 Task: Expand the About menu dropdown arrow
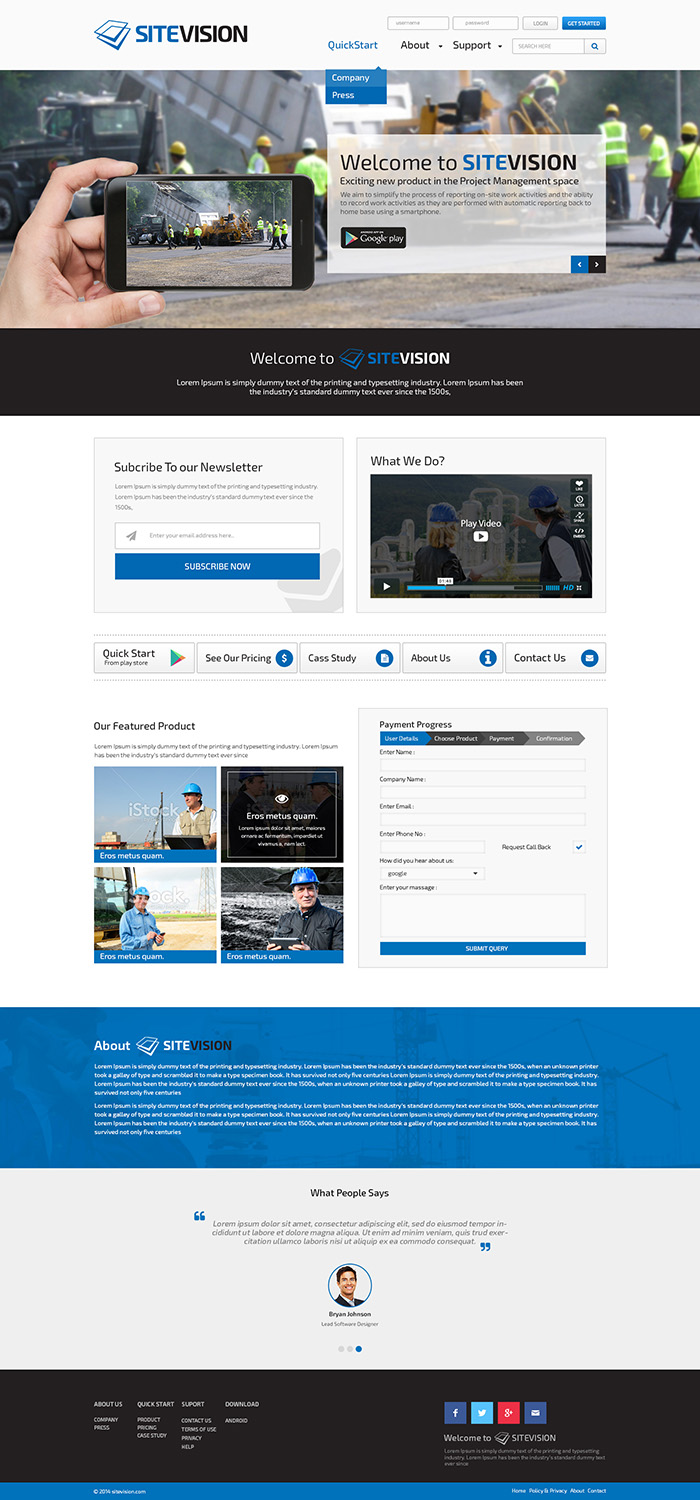pyautogui.click(x=440, y=47)
